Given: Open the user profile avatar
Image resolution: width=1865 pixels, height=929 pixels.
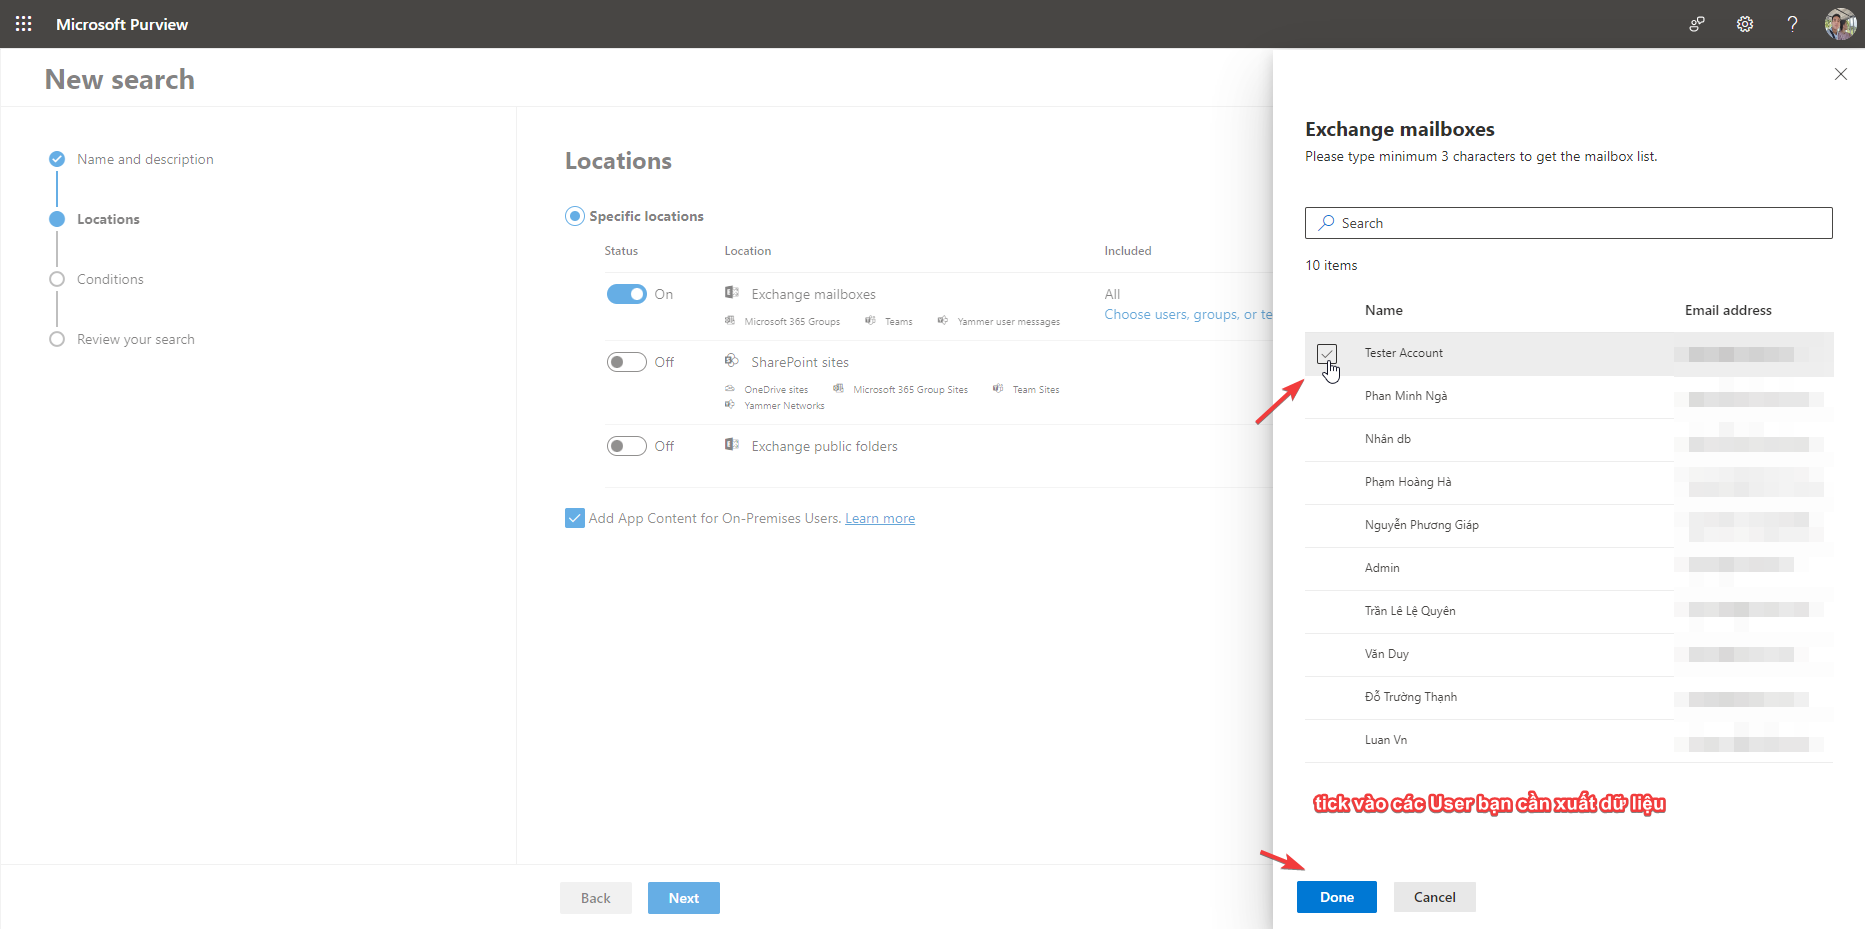Looking at the screenshot, I should tap(1839, 24).
